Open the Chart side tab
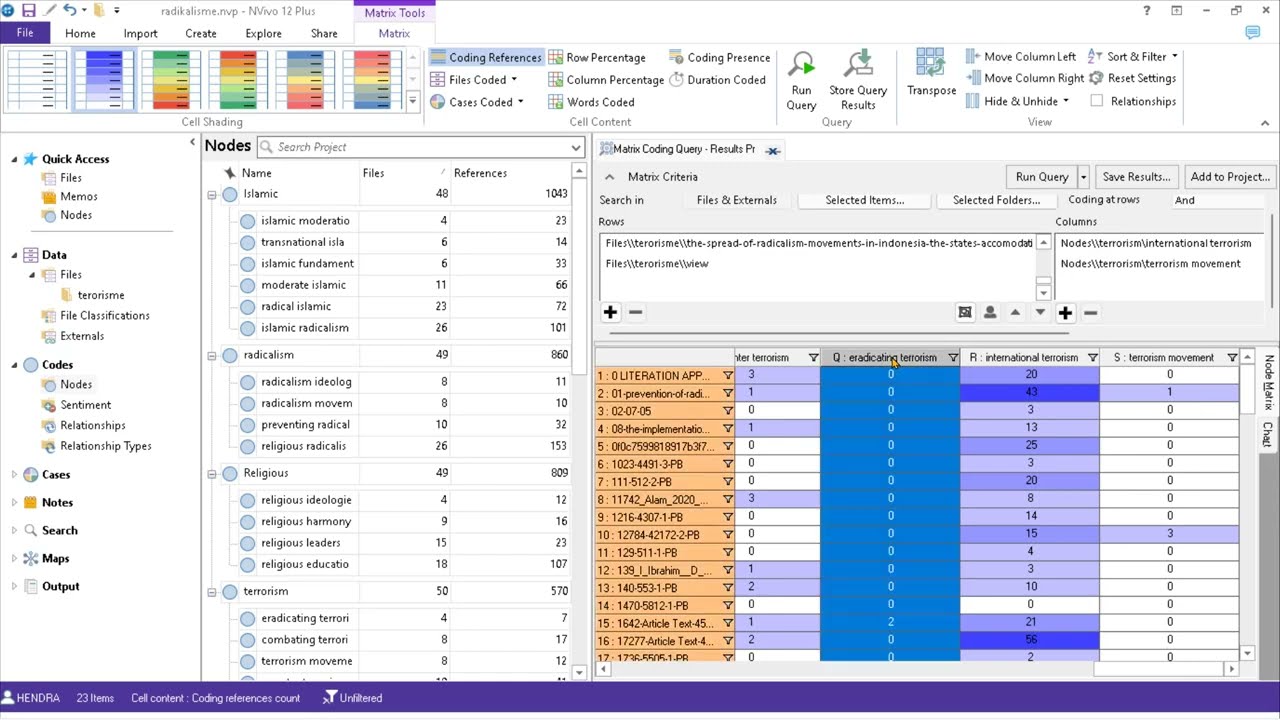 (x=1267, y=434)
